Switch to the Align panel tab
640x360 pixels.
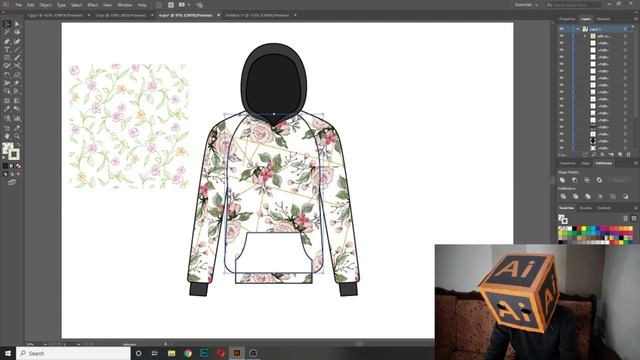pos(585,163)
